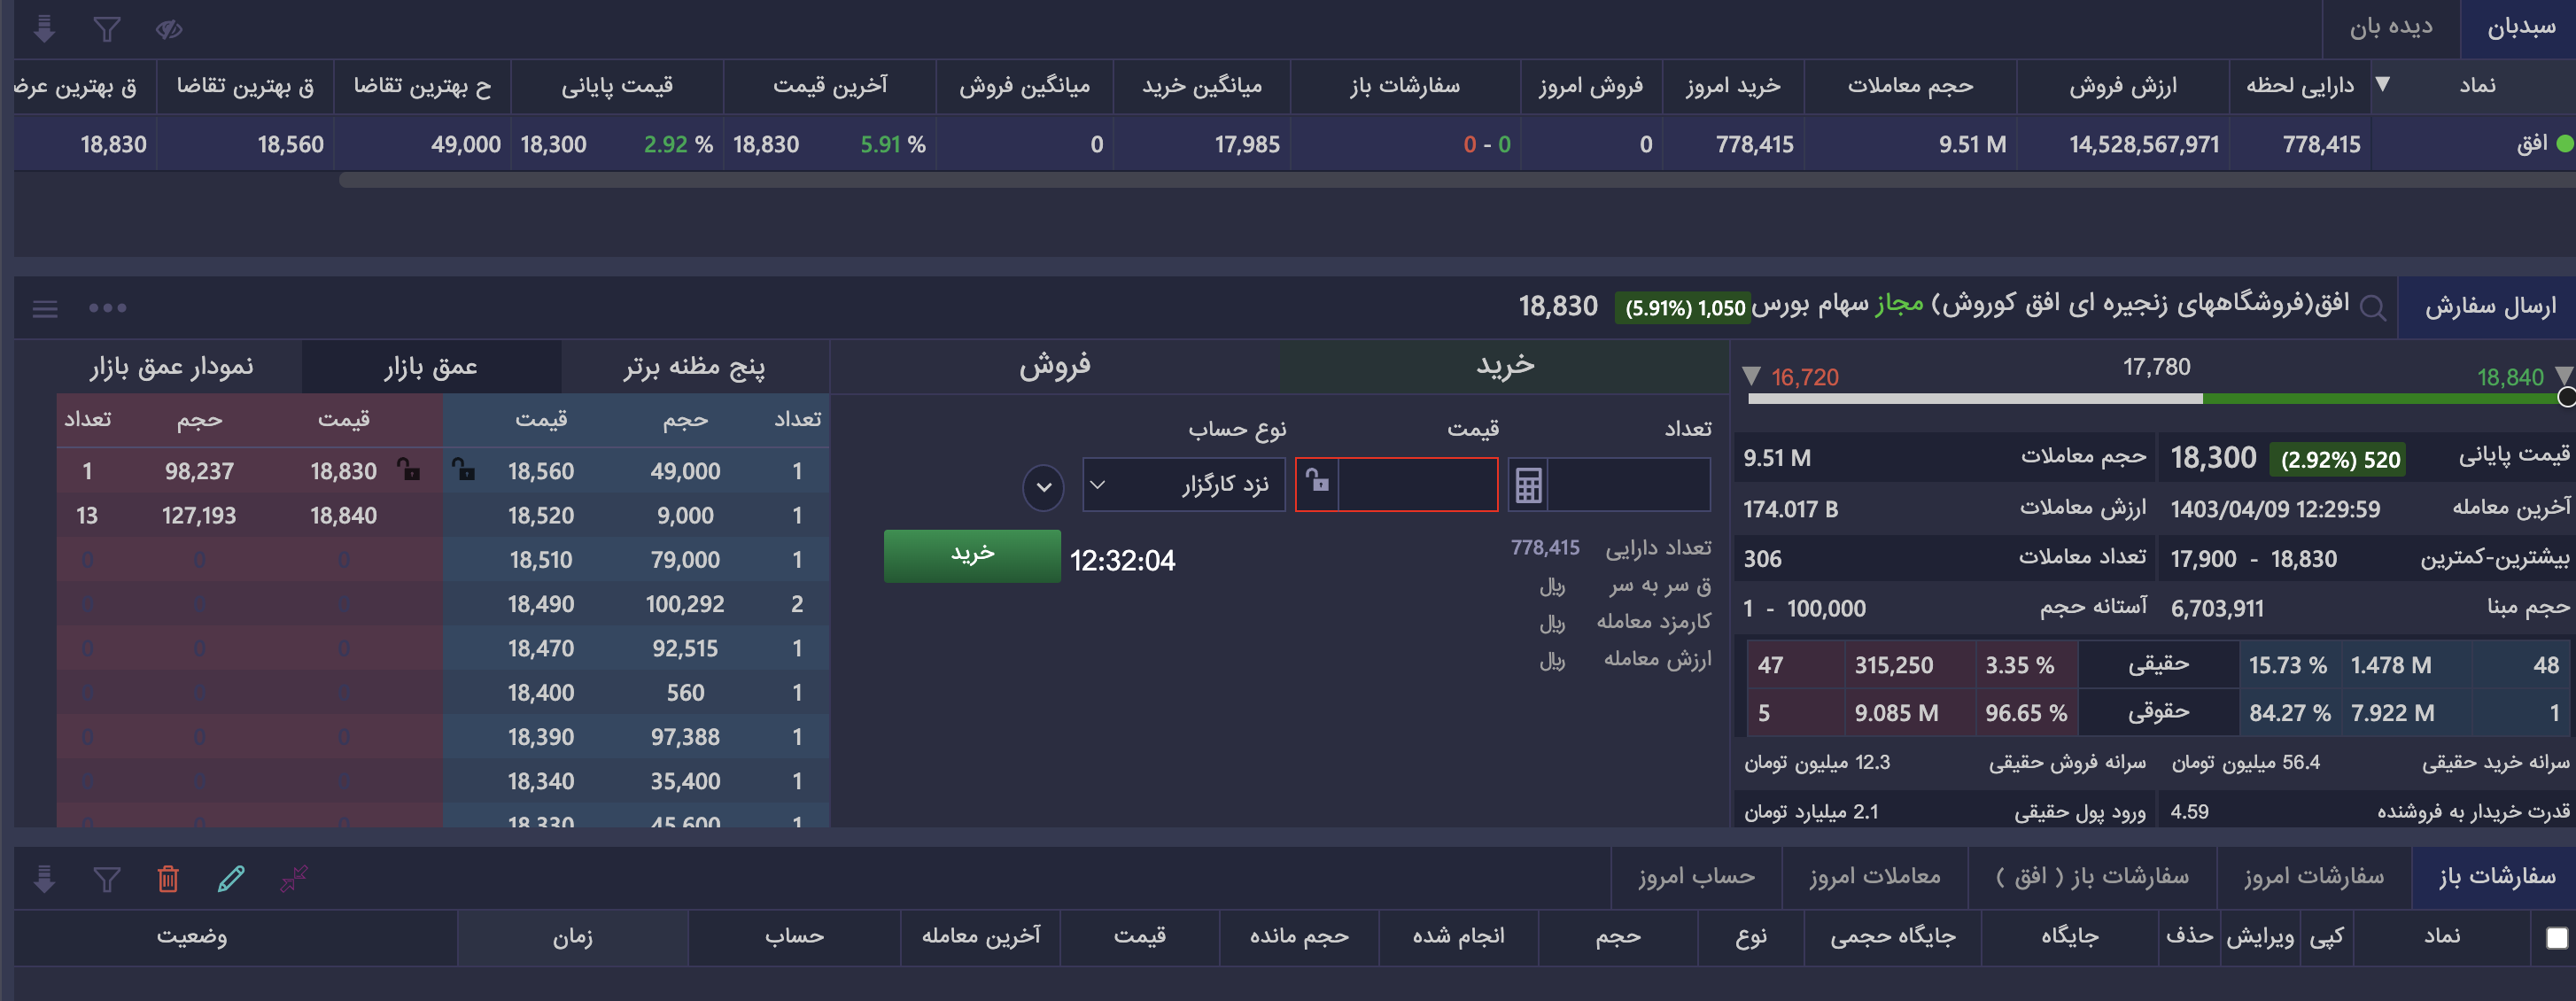The image size is (2576, 1001).
Task: Click the horizontal scrollbar under the watchlist
Action: pos(1456,180)
